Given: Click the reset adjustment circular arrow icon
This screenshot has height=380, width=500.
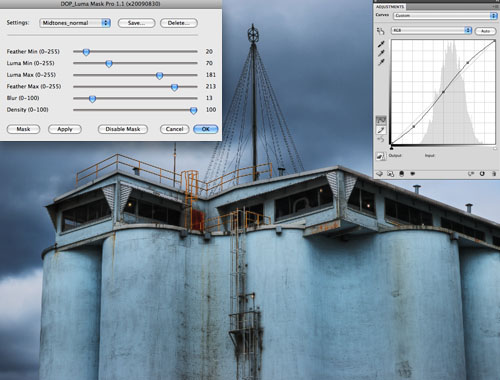Looking at the screenshot, I should [482, 174].
